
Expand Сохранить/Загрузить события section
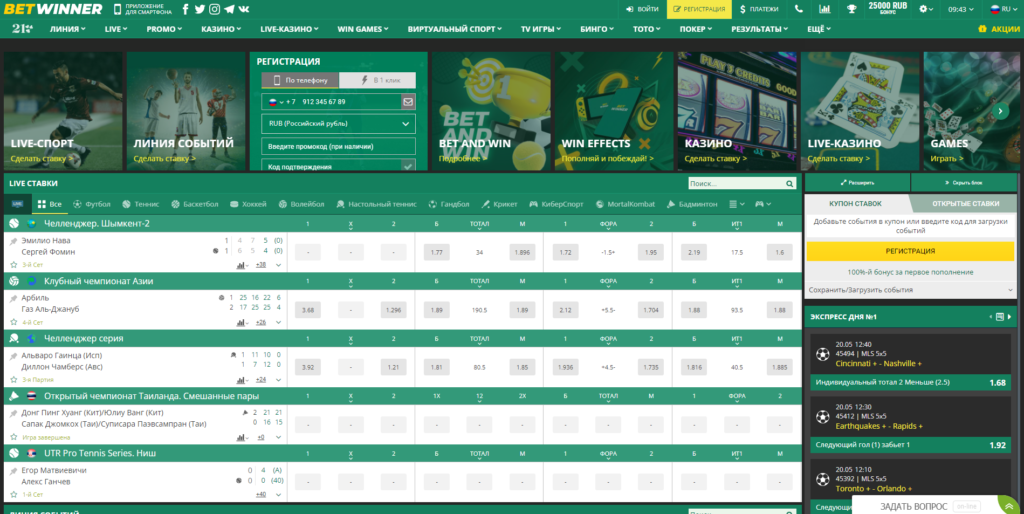tap(910, 290)
